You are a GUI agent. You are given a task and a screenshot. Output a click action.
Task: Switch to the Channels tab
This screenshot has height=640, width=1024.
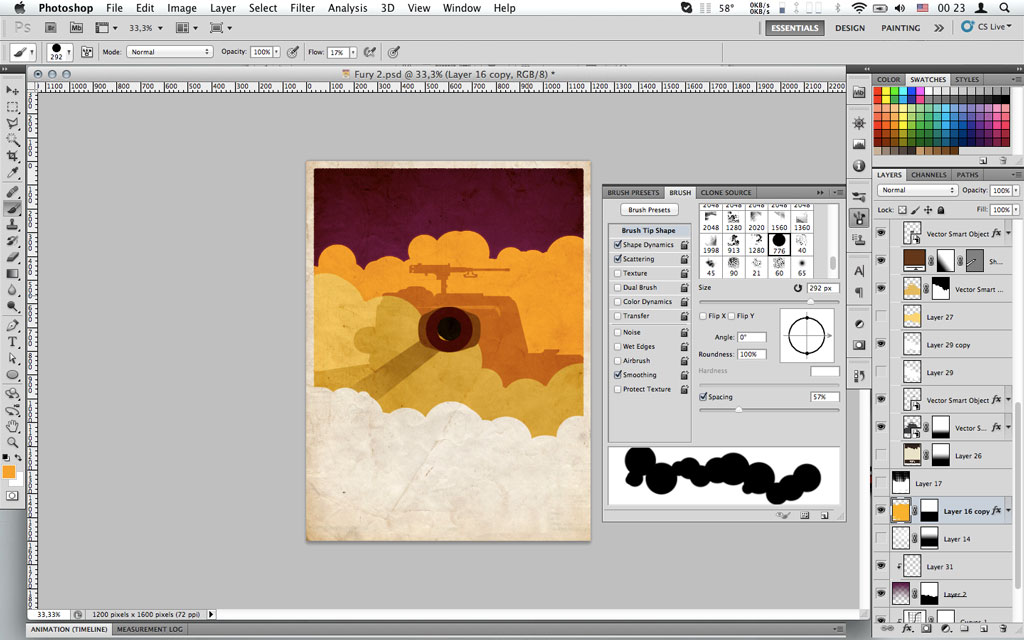click(x=928, y=175)
